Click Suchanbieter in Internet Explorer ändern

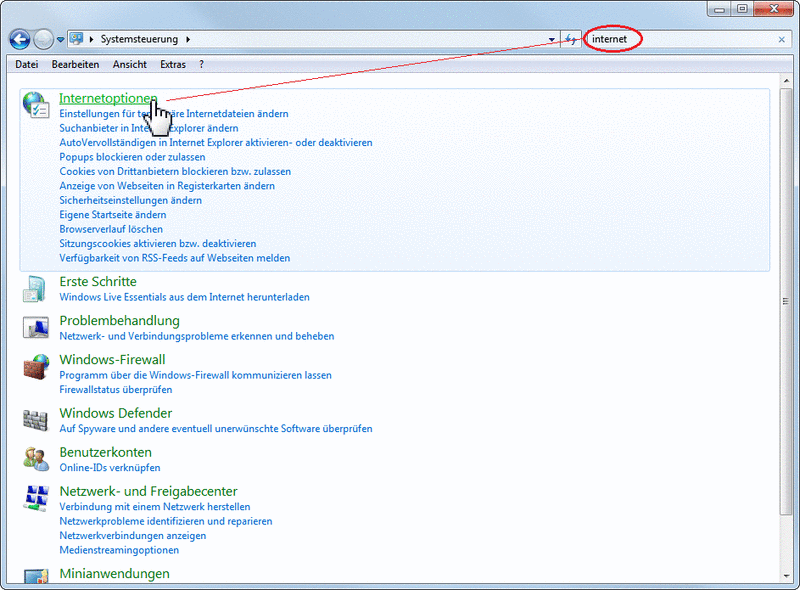(x=148, y=128)
